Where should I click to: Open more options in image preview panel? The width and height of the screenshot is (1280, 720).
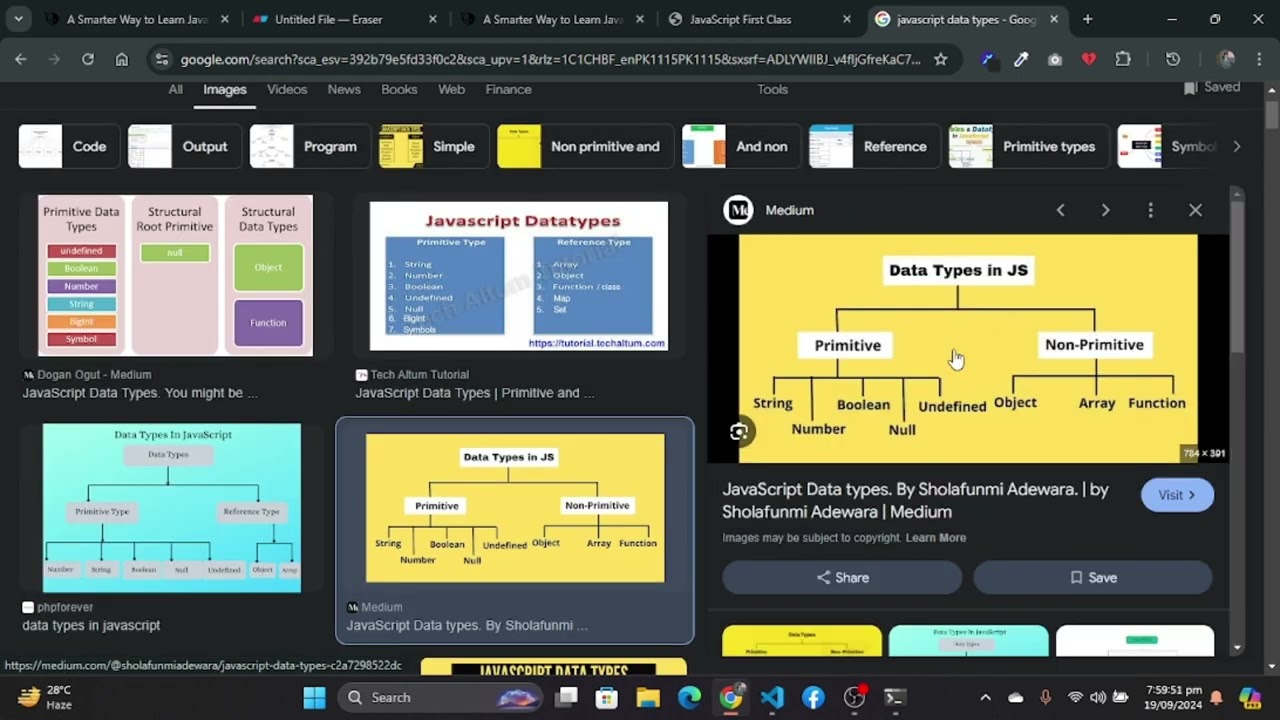coord(1150,210)
